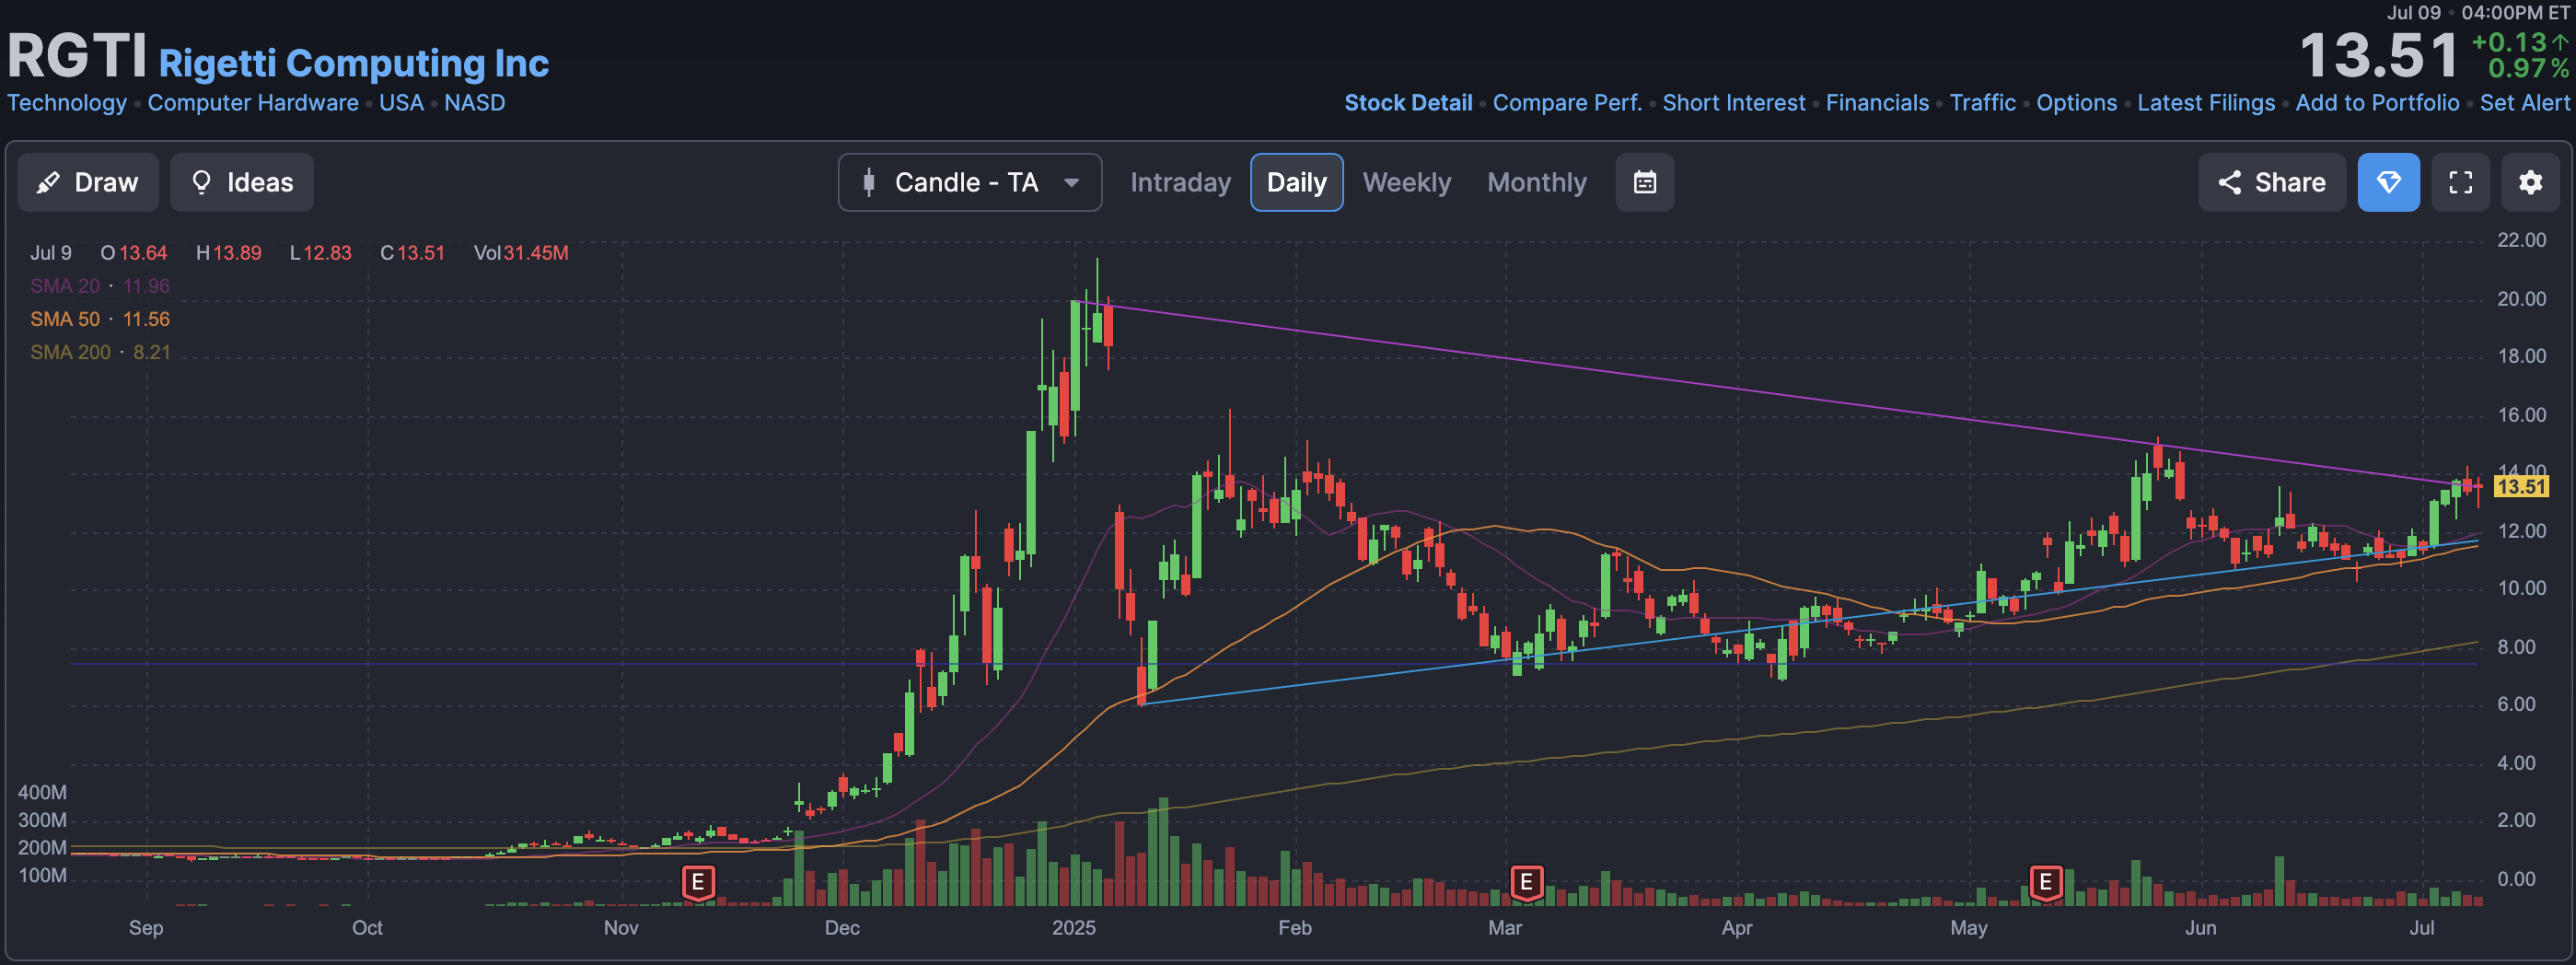Select the Daily timeframe
Screen dimensions: 2576x965
1296,182
